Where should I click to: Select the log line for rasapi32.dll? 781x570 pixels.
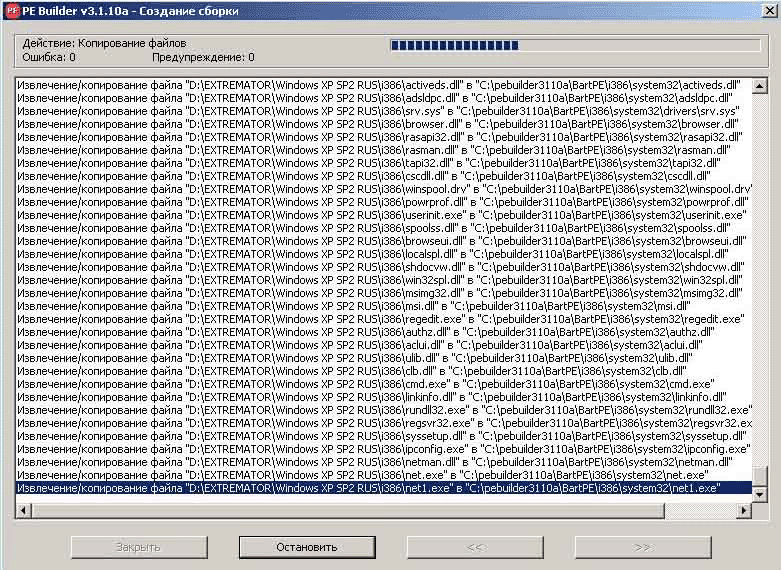(x=384, y=137)
